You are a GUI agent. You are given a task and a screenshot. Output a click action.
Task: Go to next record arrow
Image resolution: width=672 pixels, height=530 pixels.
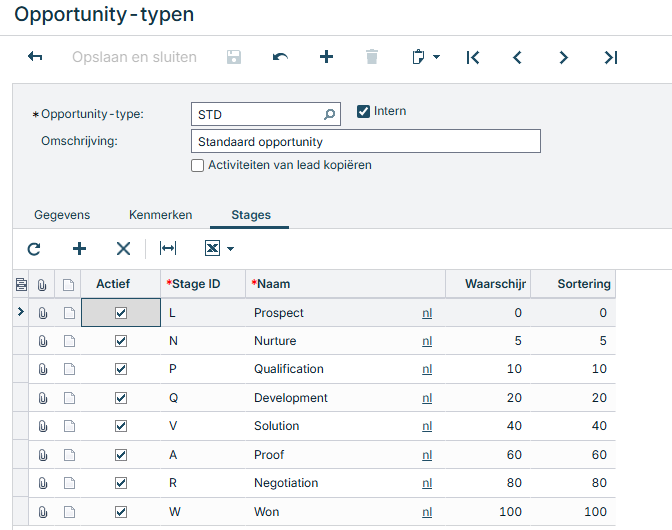(x=564, y=58)
